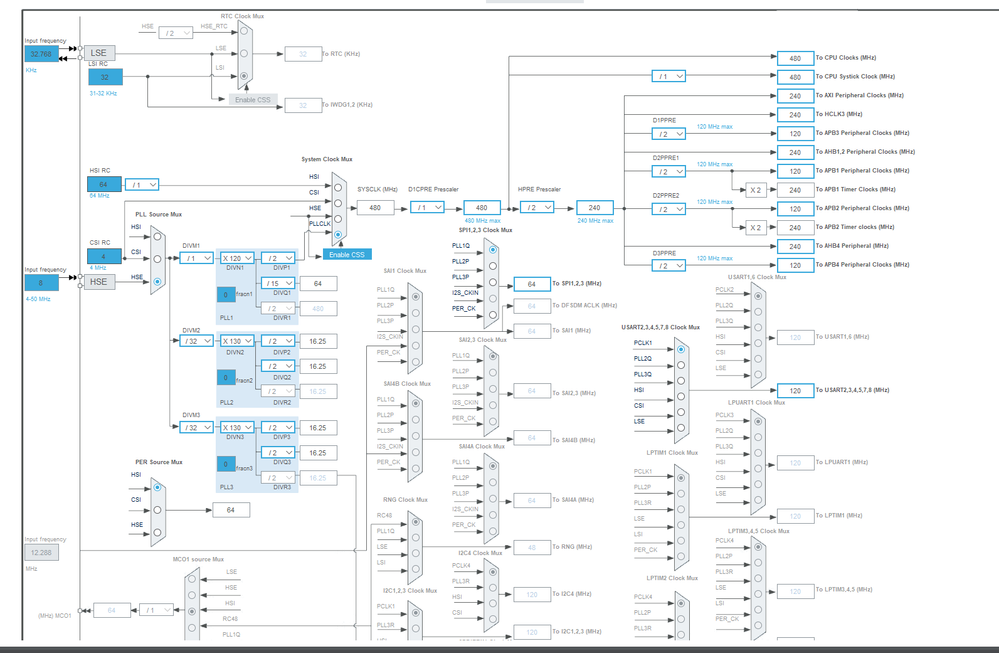Open the DIVM2 divider dropdown
This screenshot has width=999, height=653.
point(196,341)
